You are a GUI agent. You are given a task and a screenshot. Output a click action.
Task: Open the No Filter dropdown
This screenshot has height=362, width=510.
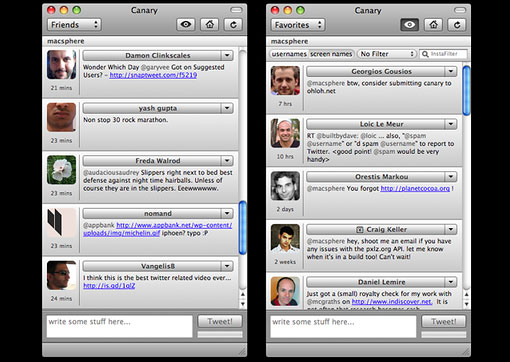(x=387, y=54)
